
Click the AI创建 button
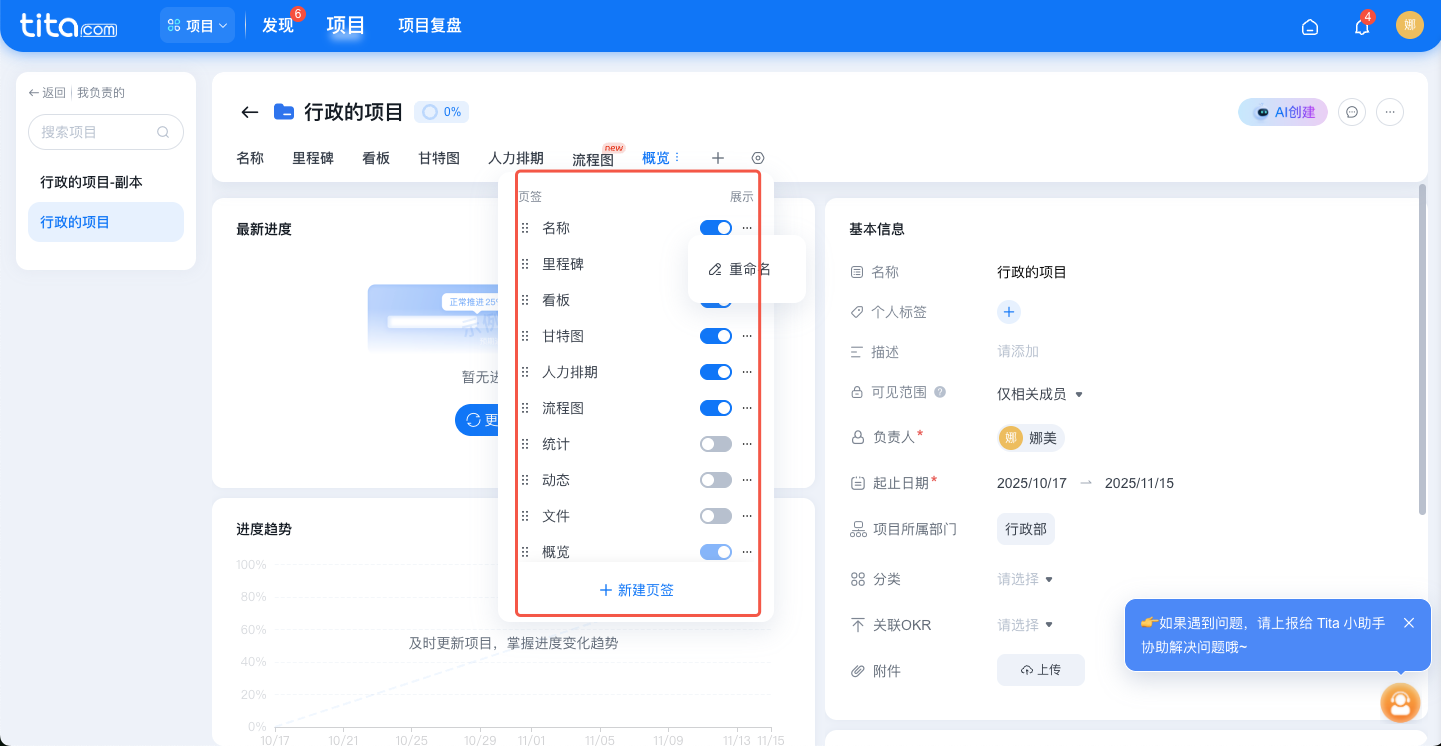[x=1282, y=112]
